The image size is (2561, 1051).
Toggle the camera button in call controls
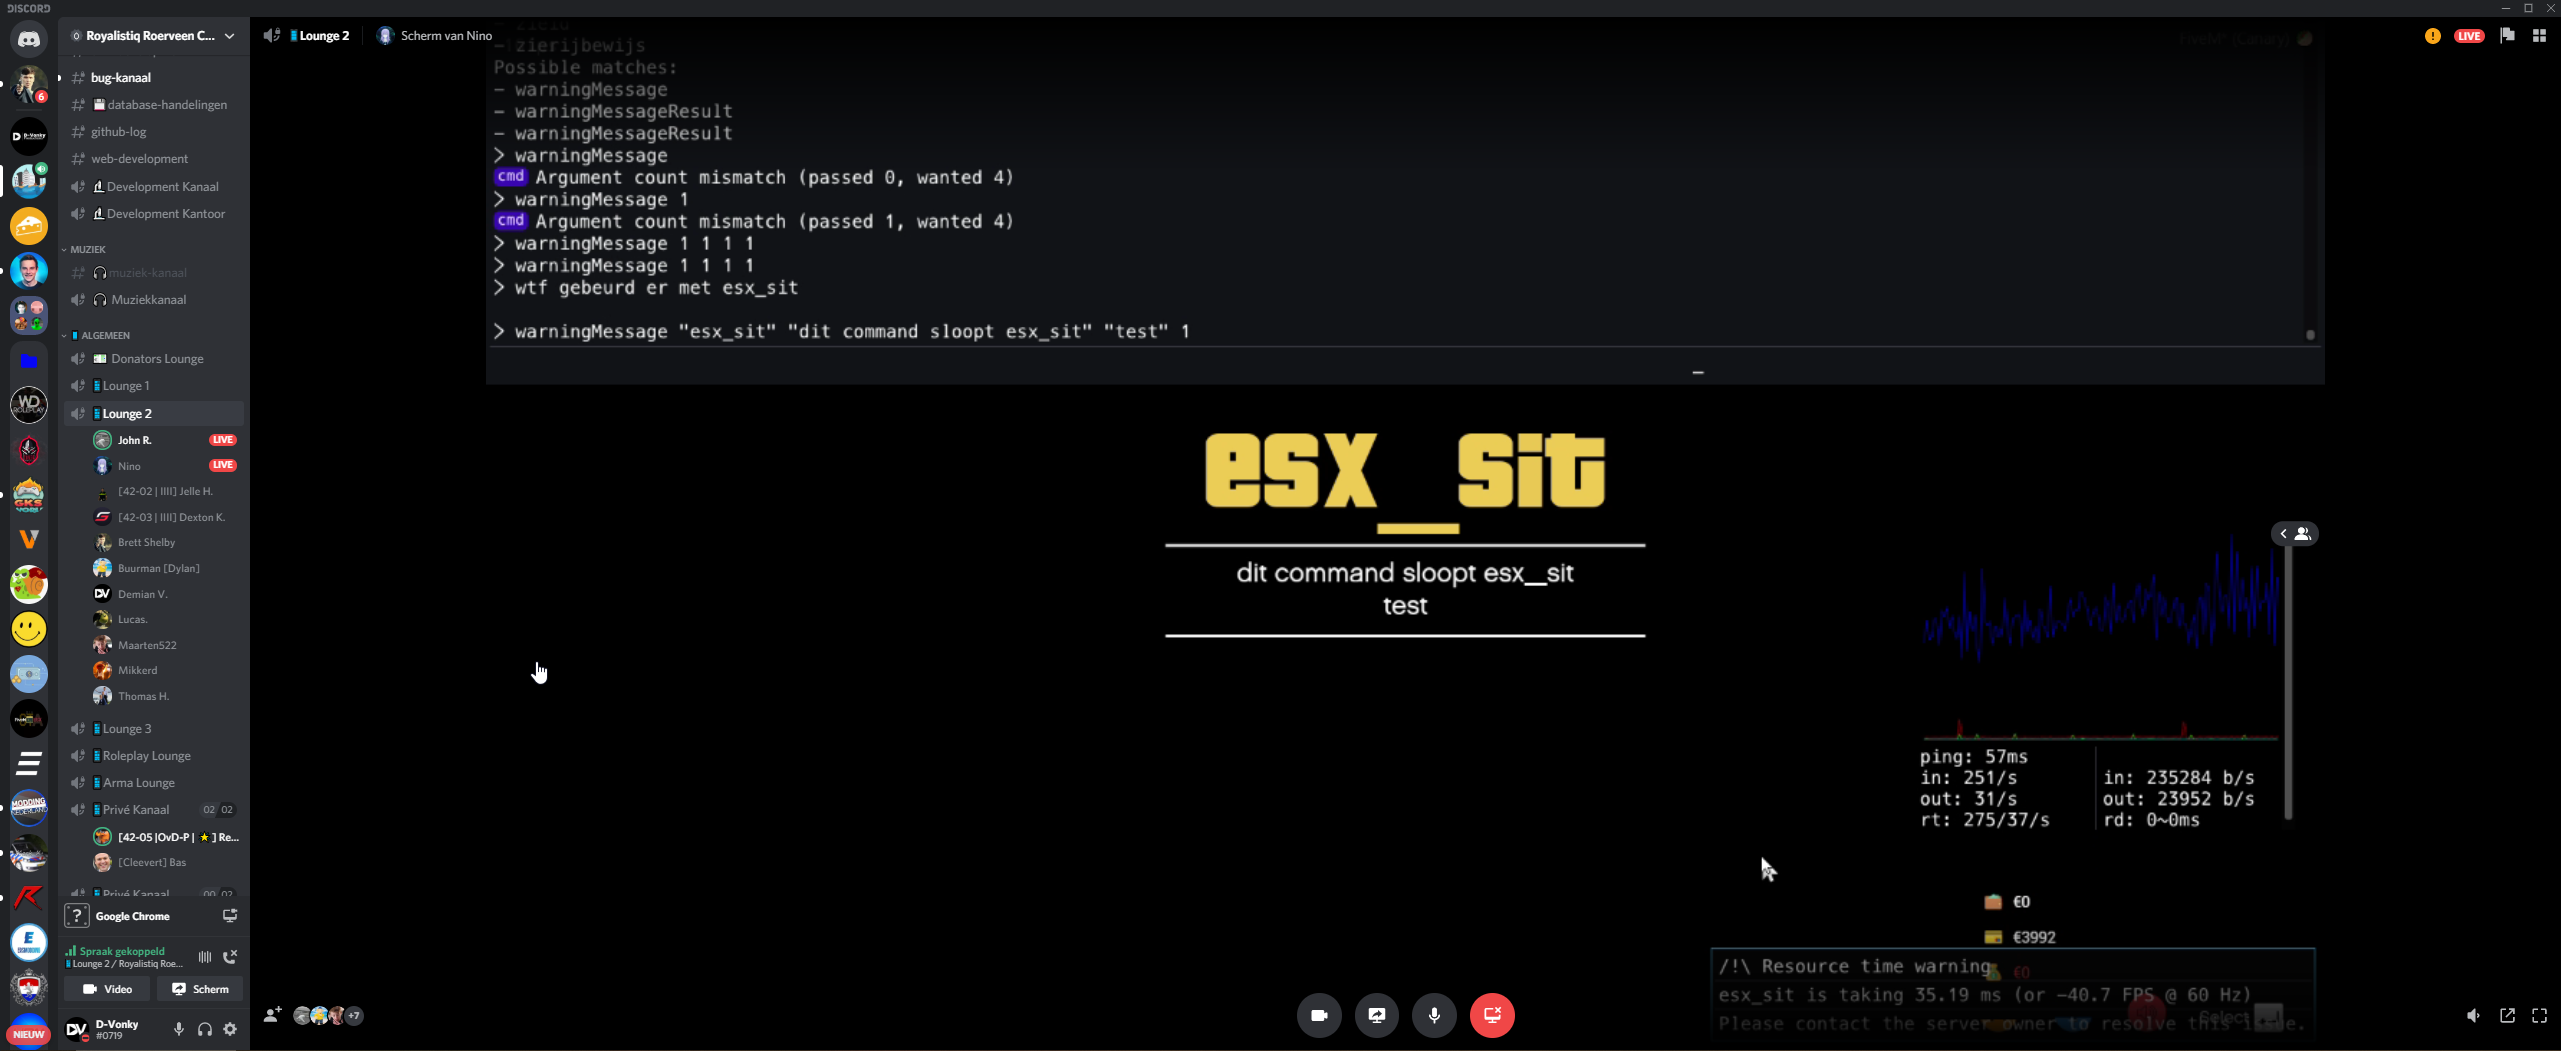point(1318,1015)
